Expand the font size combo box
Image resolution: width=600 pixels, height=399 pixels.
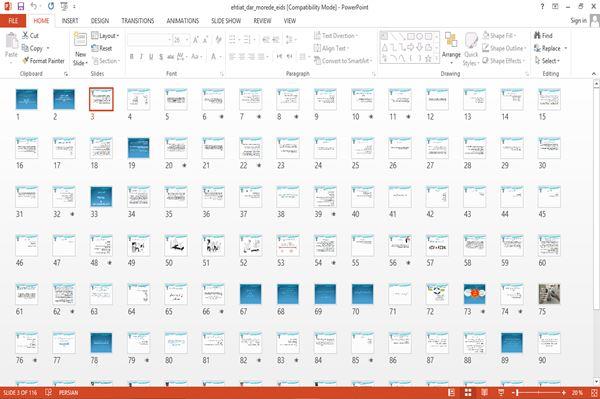pos(187,39)
